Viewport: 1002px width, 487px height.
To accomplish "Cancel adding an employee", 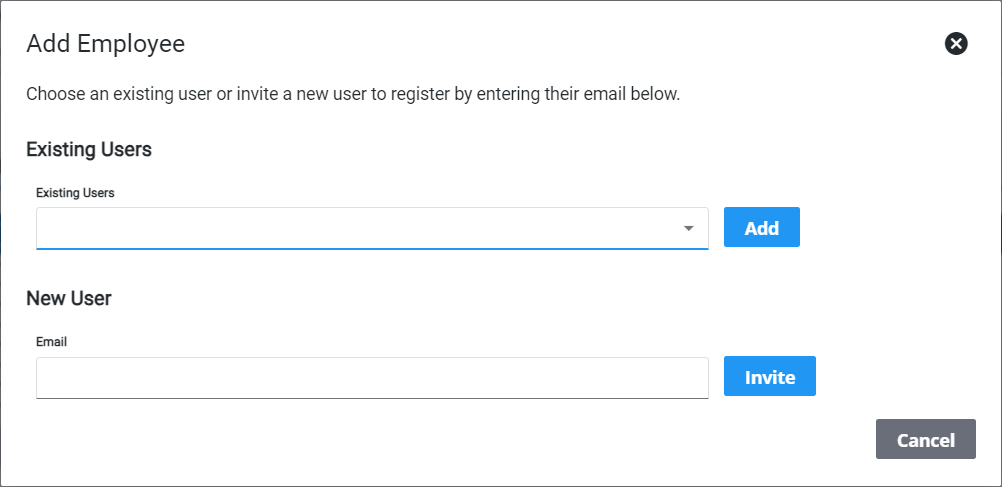I will (x=925, y=439).
